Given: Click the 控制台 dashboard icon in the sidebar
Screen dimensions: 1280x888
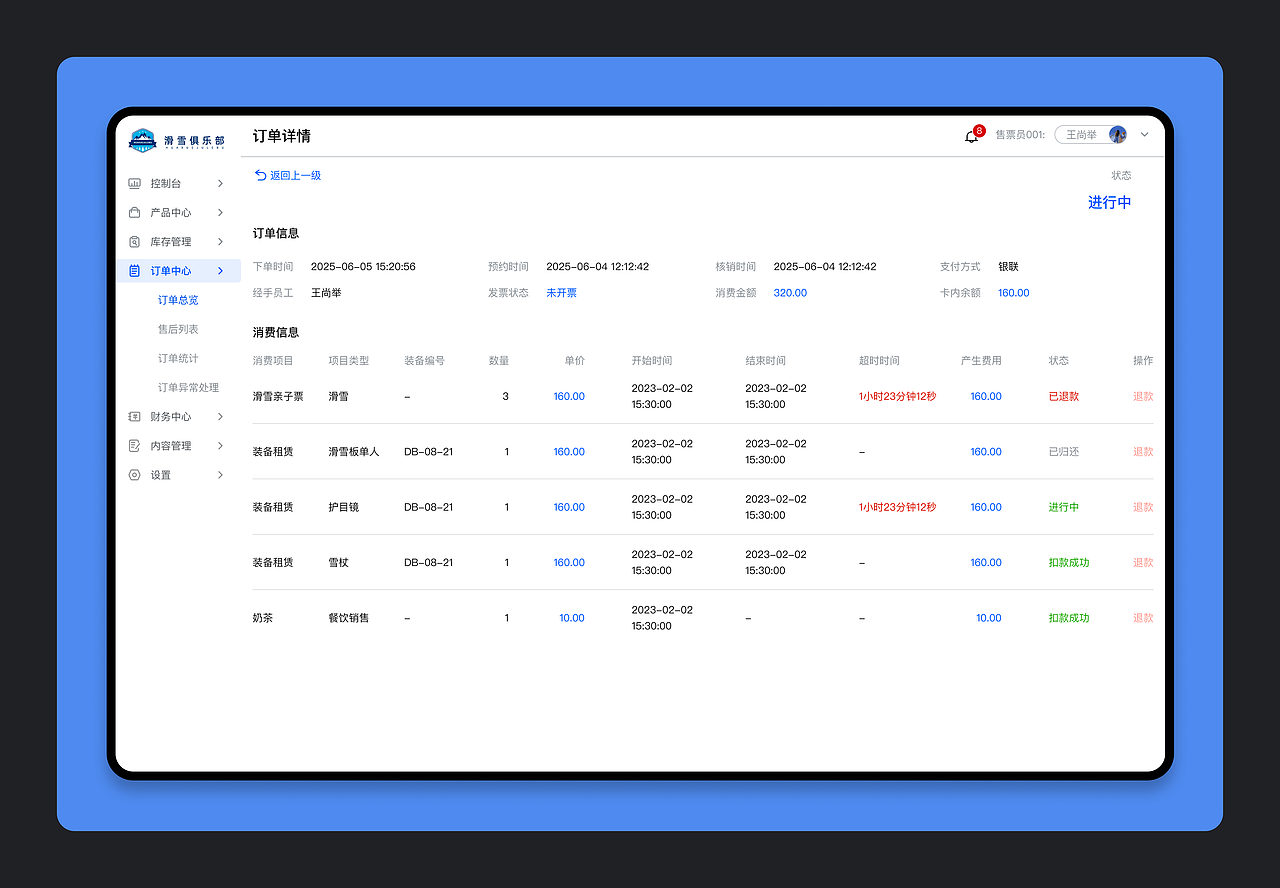Looking at the screenshot, I should (x=134, y=183).
